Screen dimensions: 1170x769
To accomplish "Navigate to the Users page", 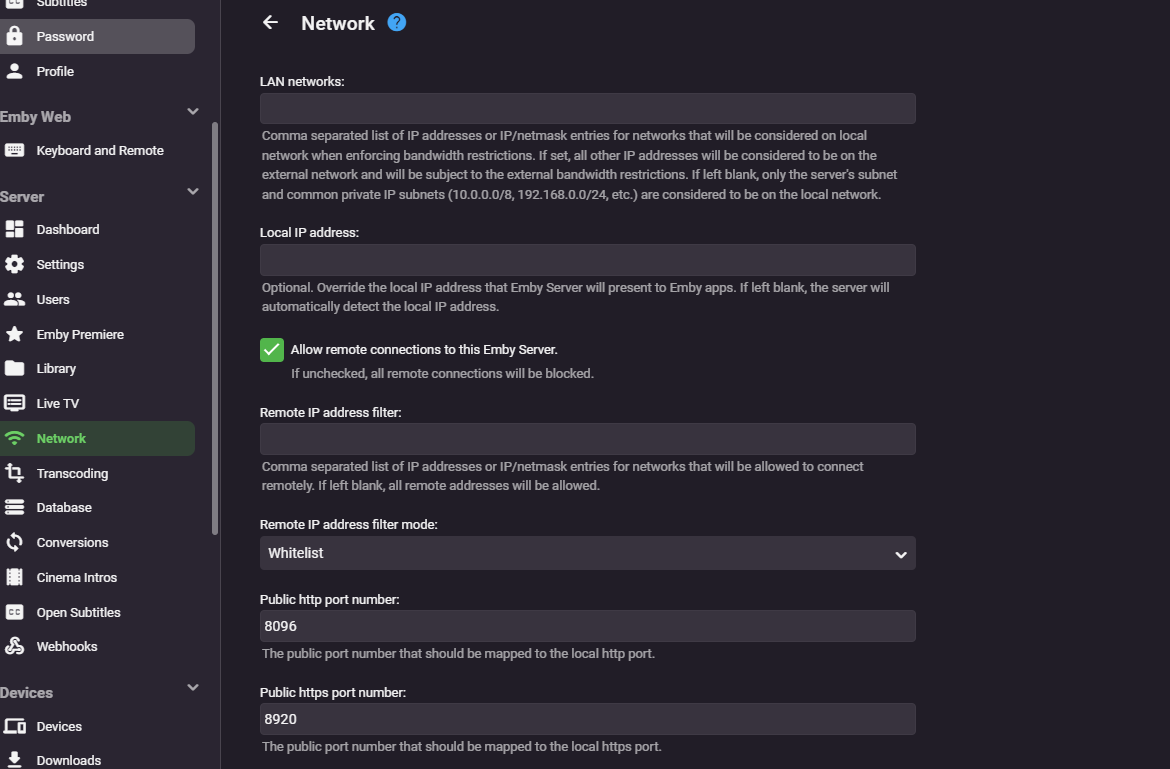I will (x=53, y=299).
